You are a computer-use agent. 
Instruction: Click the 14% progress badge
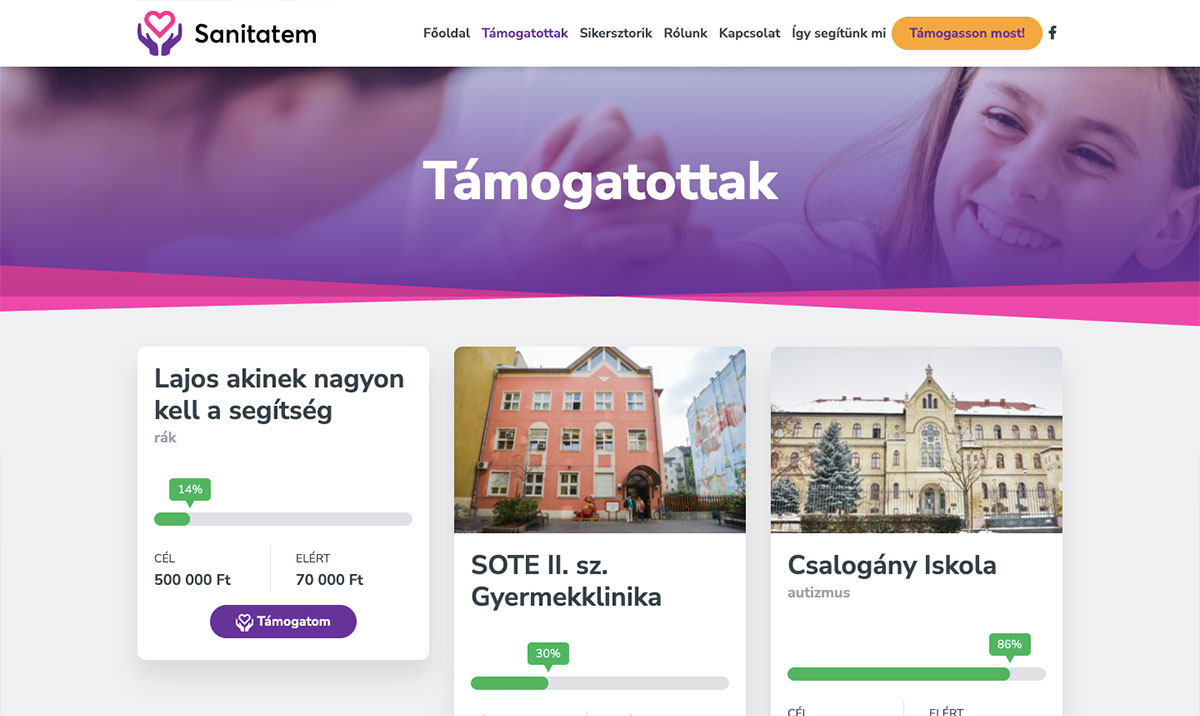tap(190, 490)
